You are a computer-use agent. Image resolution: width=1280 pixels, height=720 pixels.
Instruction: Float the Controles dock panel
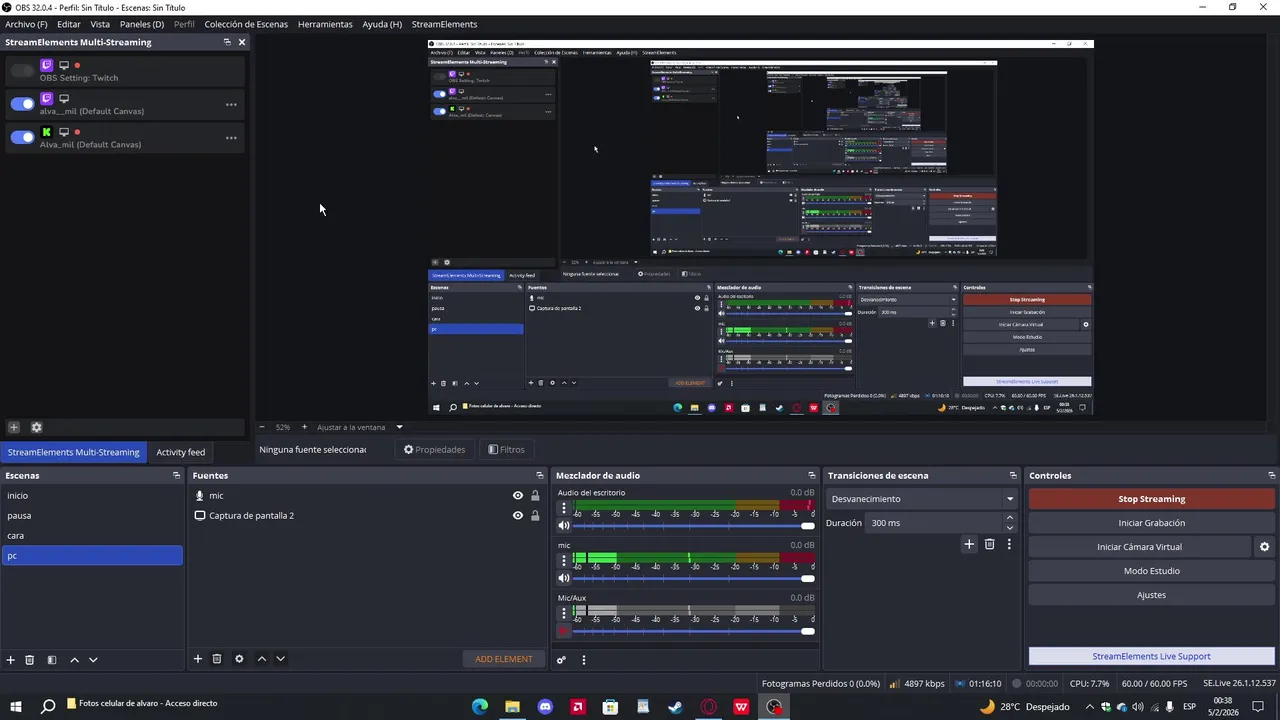point(1271,476)
